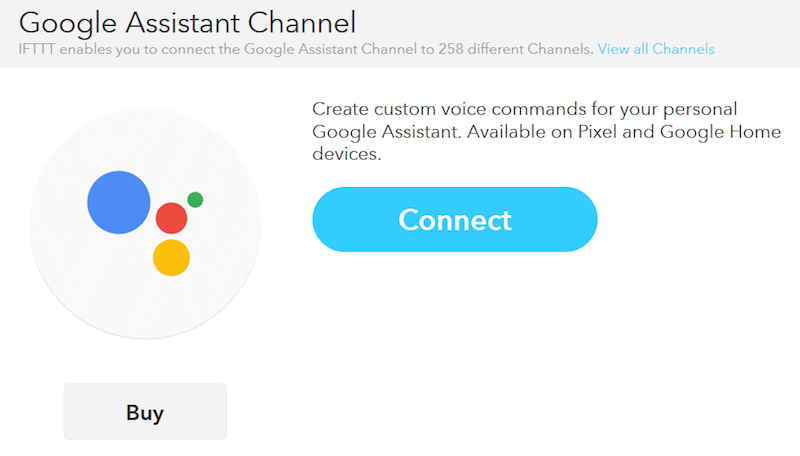The image size is (800, 456).
Task: Click the Google Assistant Channel heading
Action: (x=188, y=20)
